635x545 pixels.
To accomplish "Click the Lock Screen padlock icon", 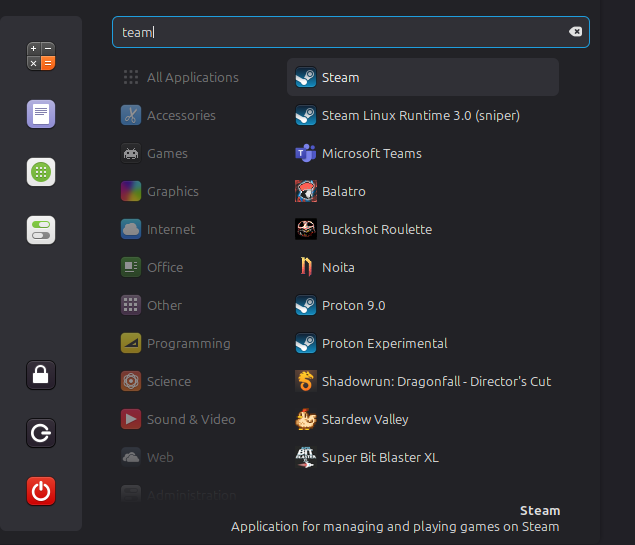I will 41,375.
